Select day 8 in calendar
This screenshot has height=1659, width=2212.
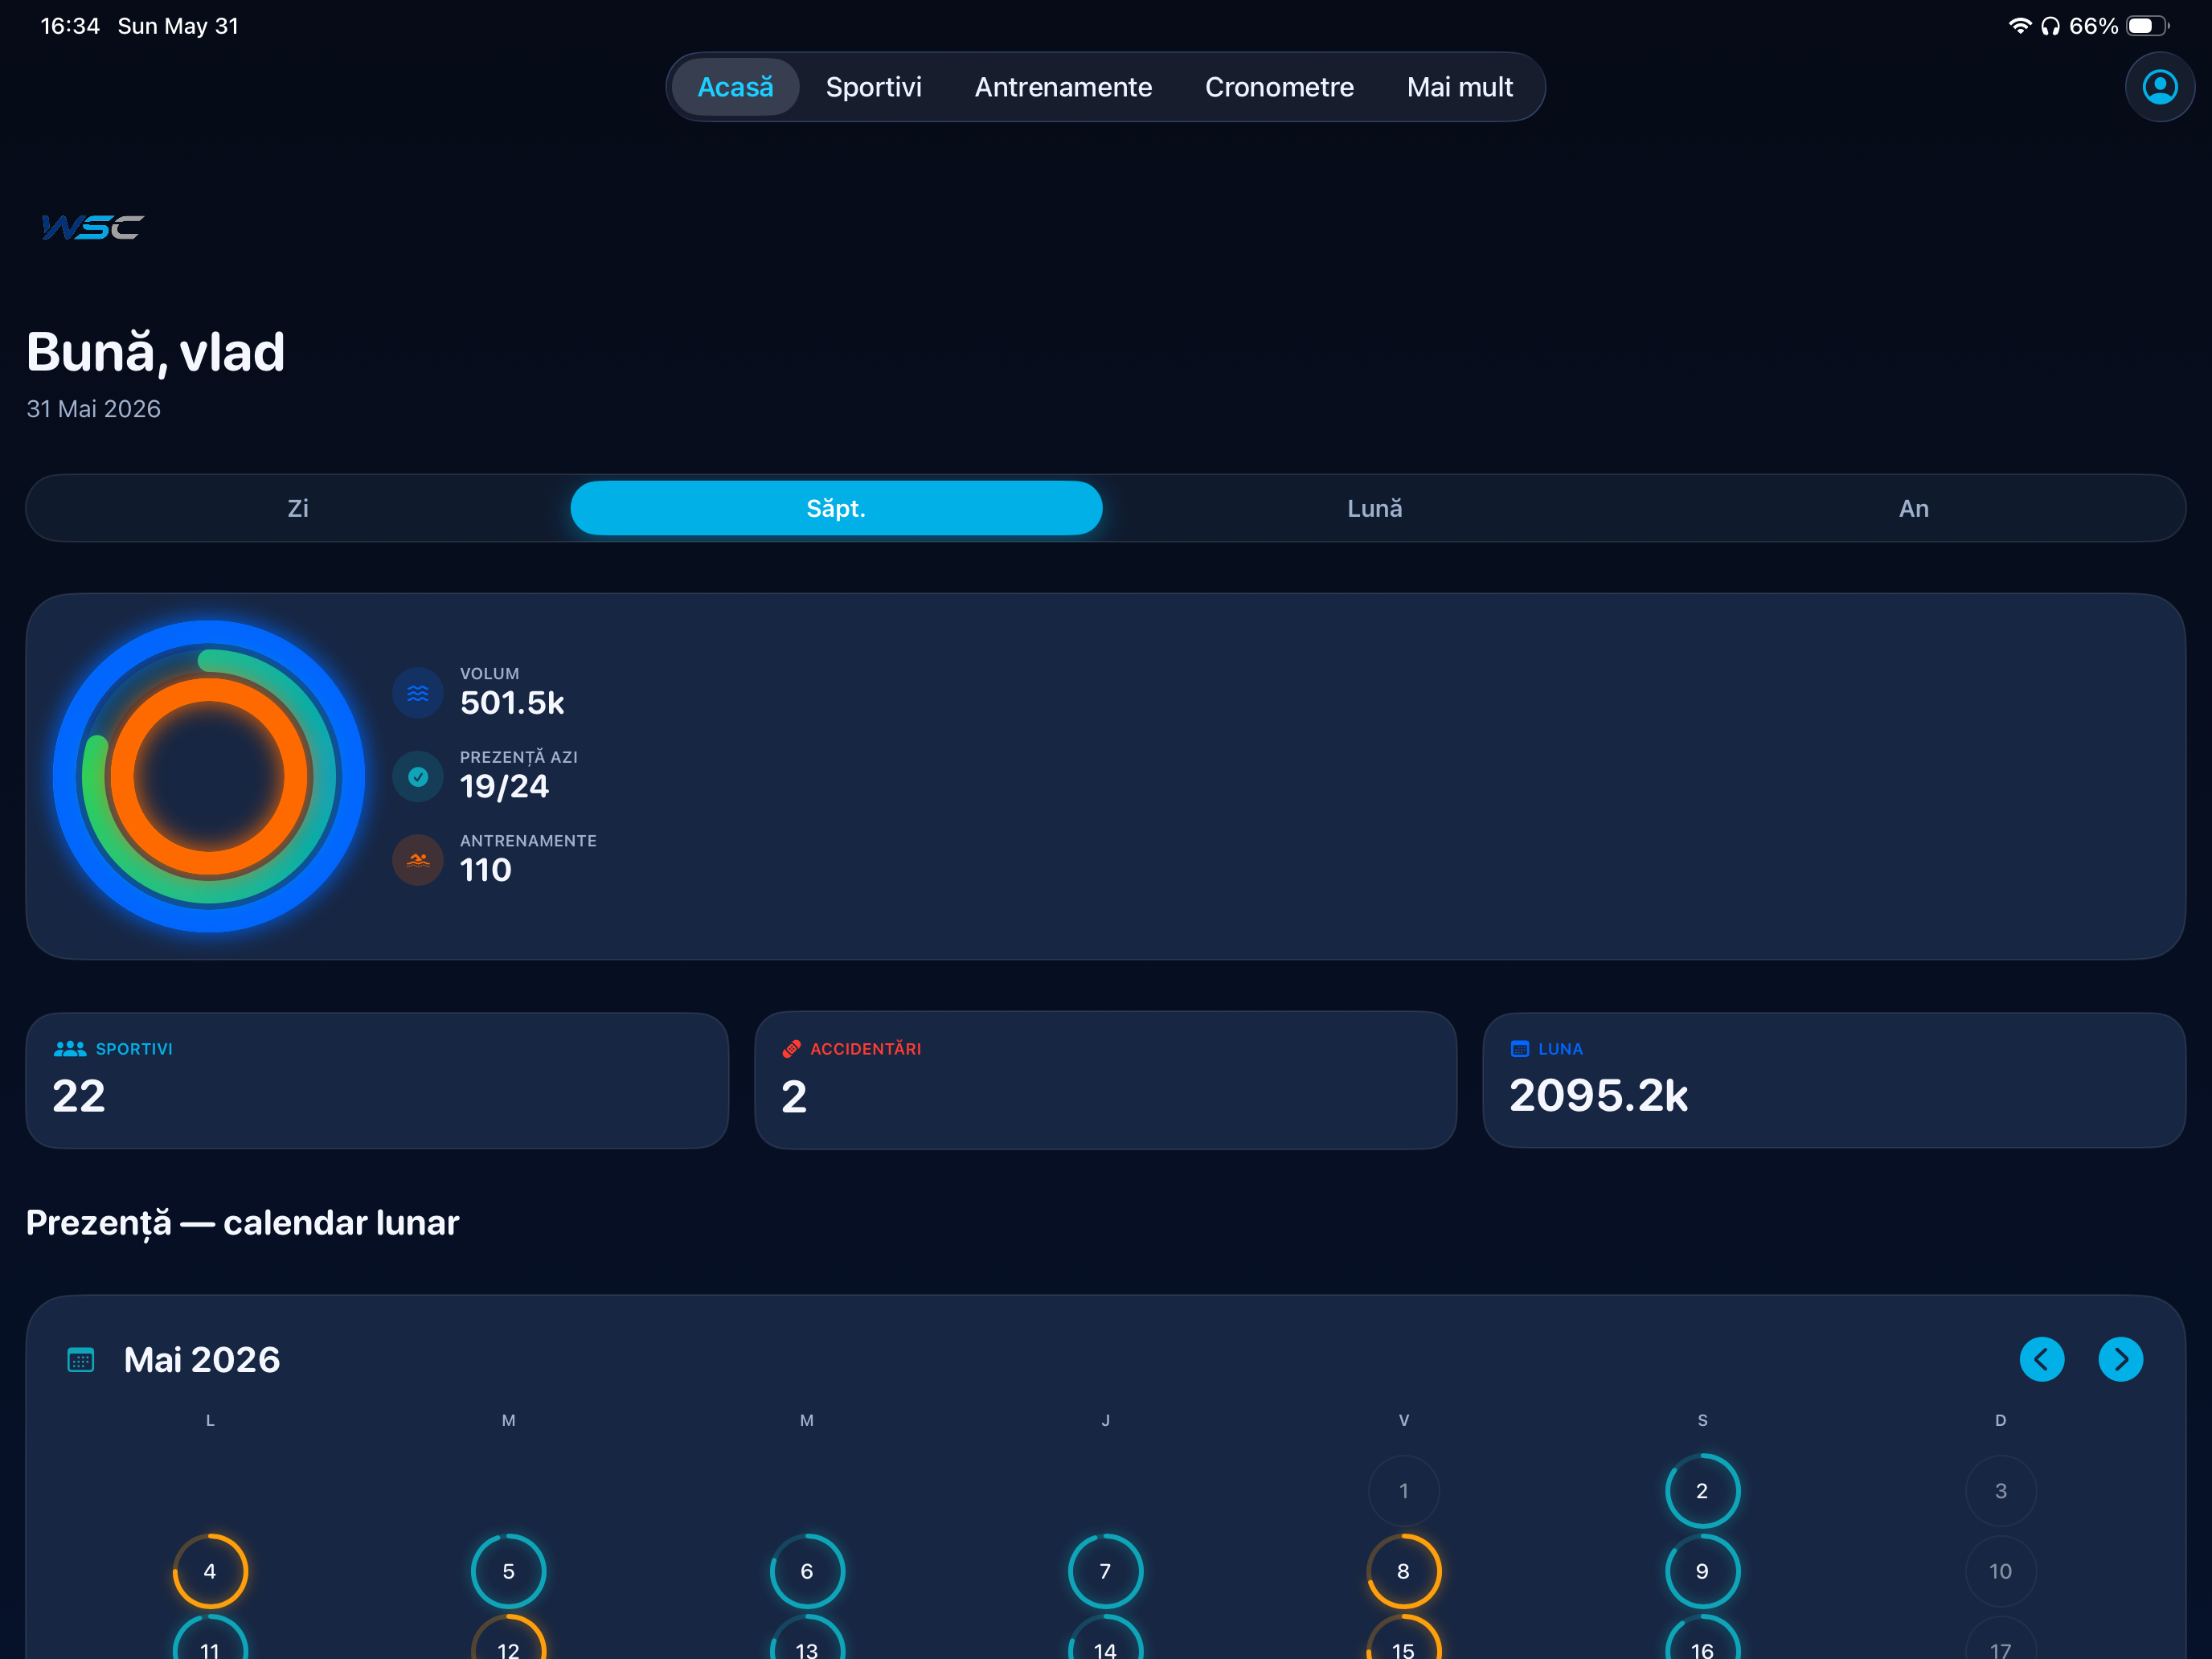click(x=1403, y=1571)
